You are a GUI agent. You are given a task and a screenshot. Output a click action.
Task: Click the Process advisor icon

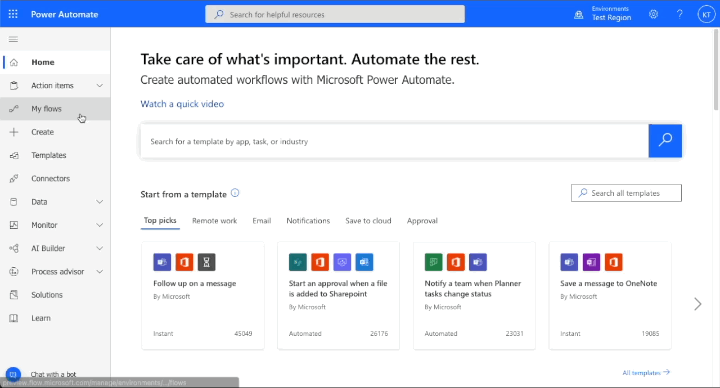click(14, 271)
